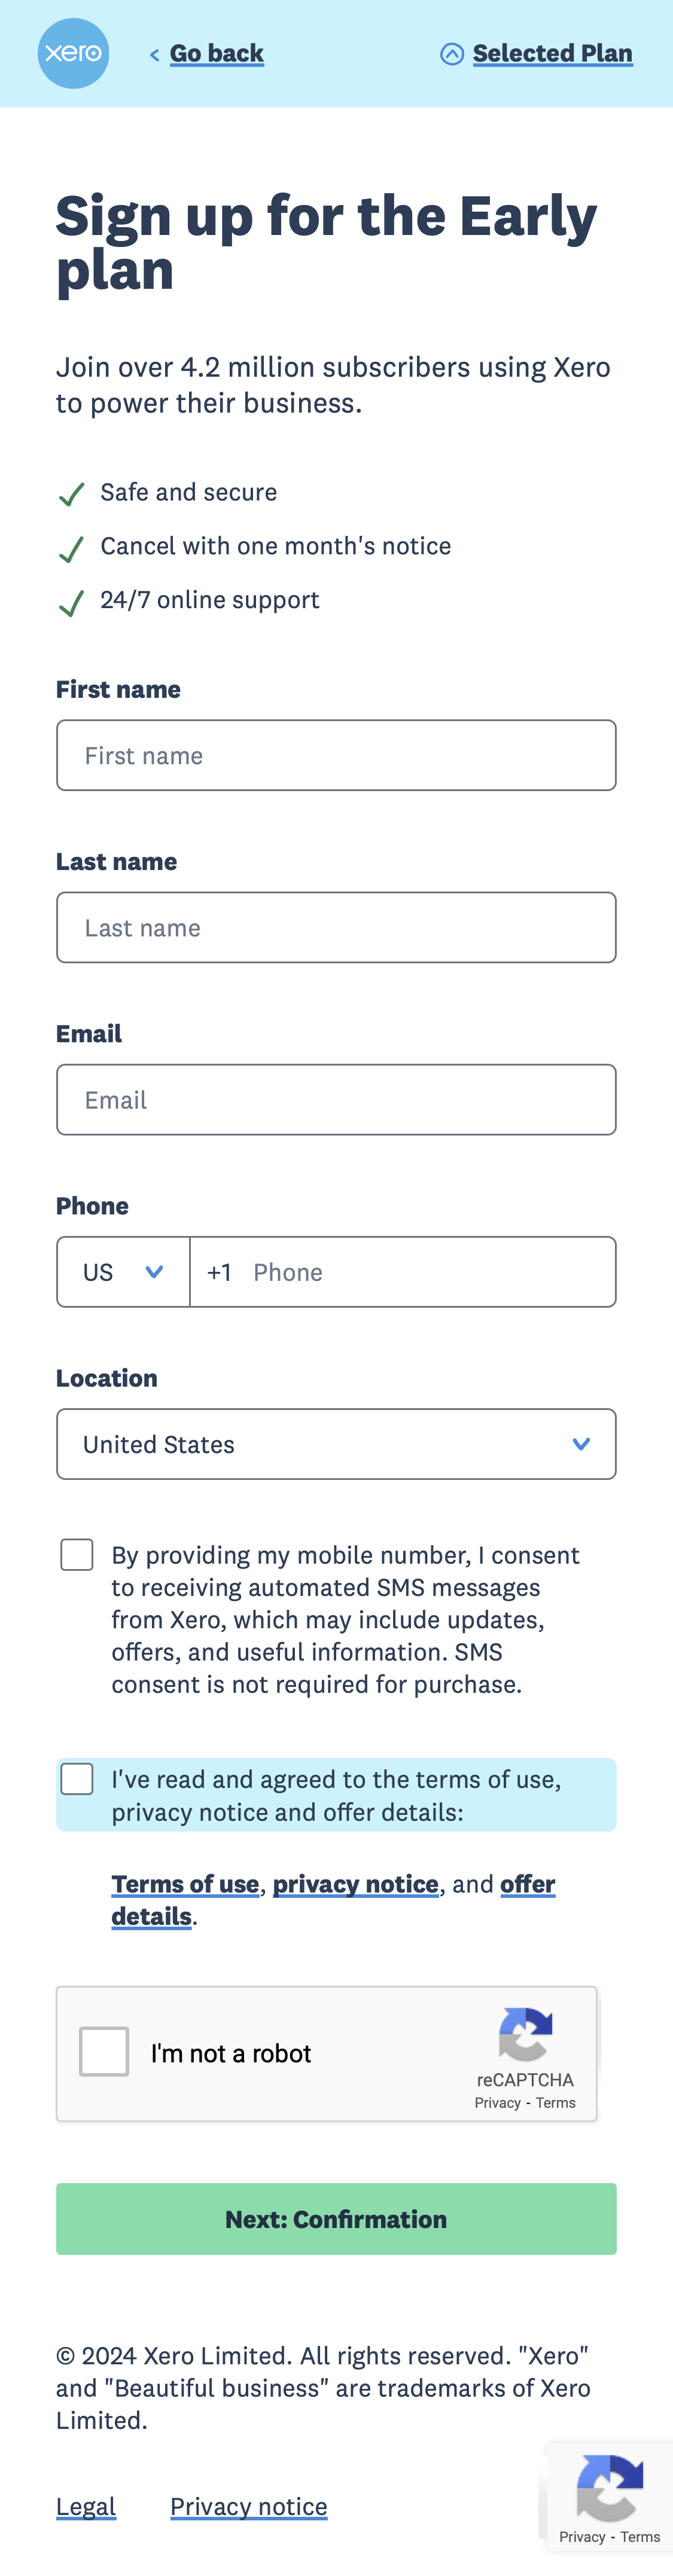Check the terms of use agreement box
Viewport: 673px width, 2576px height.
[x=77, y=1778]
